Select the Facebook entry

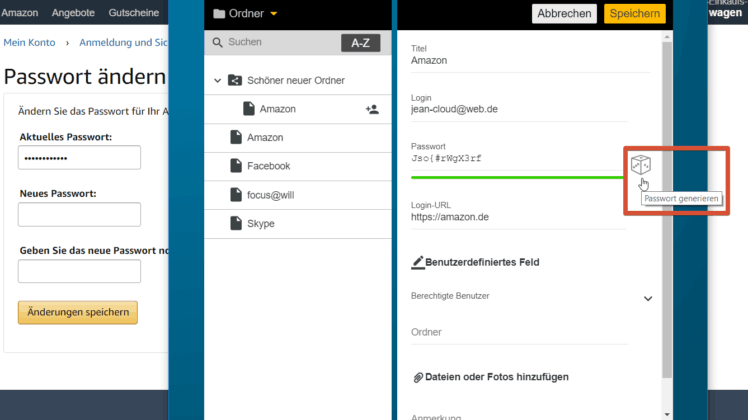298,166
